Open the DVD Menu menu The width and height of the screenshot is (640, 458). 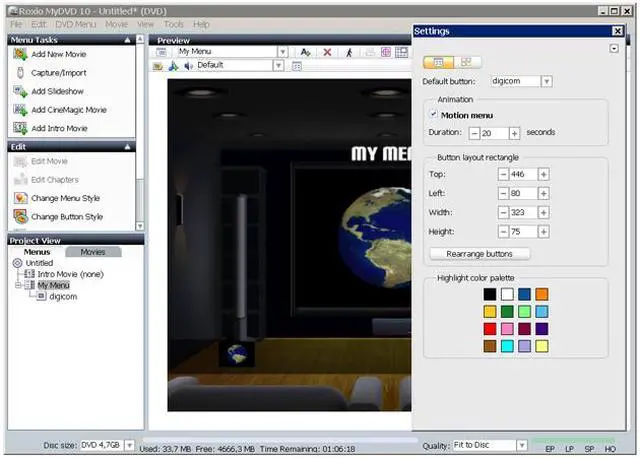pos(75,24)
